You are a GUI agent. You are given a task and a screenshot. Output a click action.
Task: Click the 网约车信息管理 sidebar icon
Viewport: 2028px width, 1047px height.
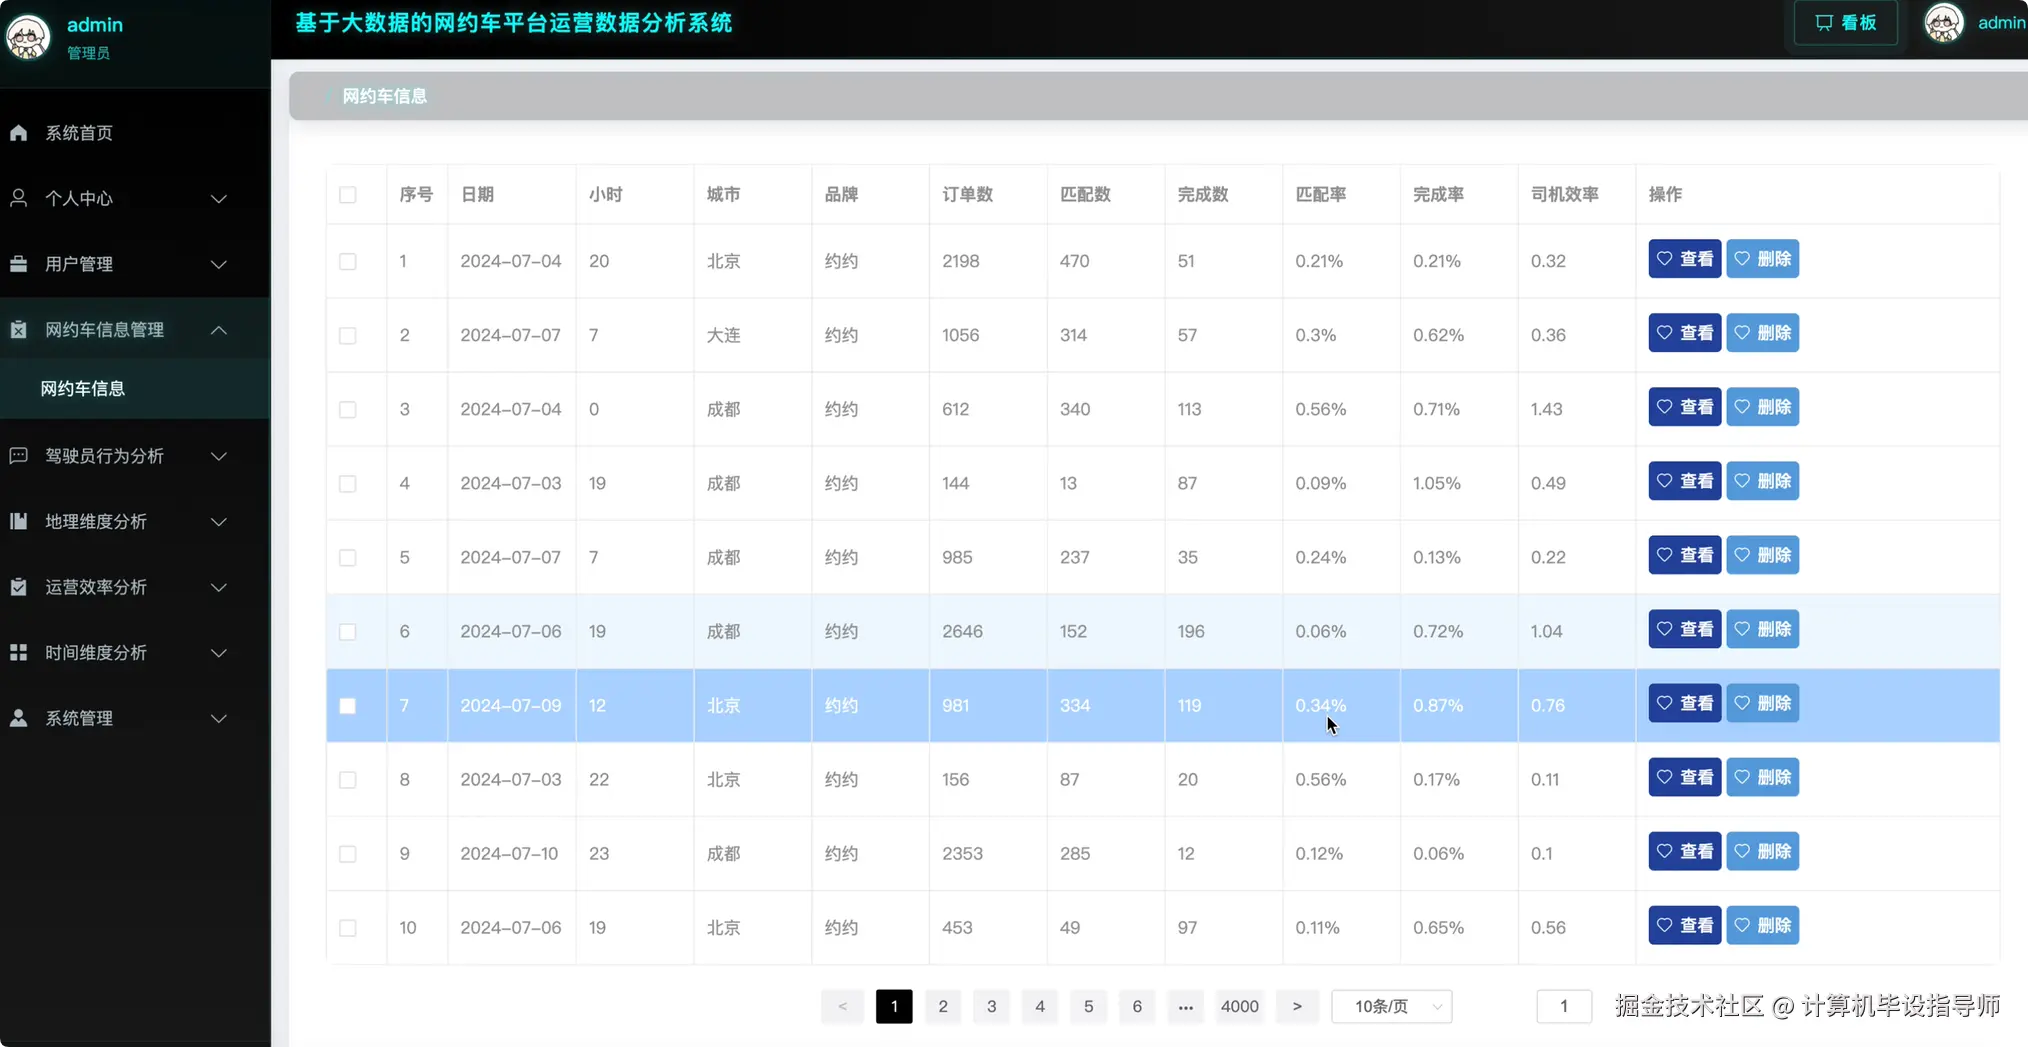point(19,329)
